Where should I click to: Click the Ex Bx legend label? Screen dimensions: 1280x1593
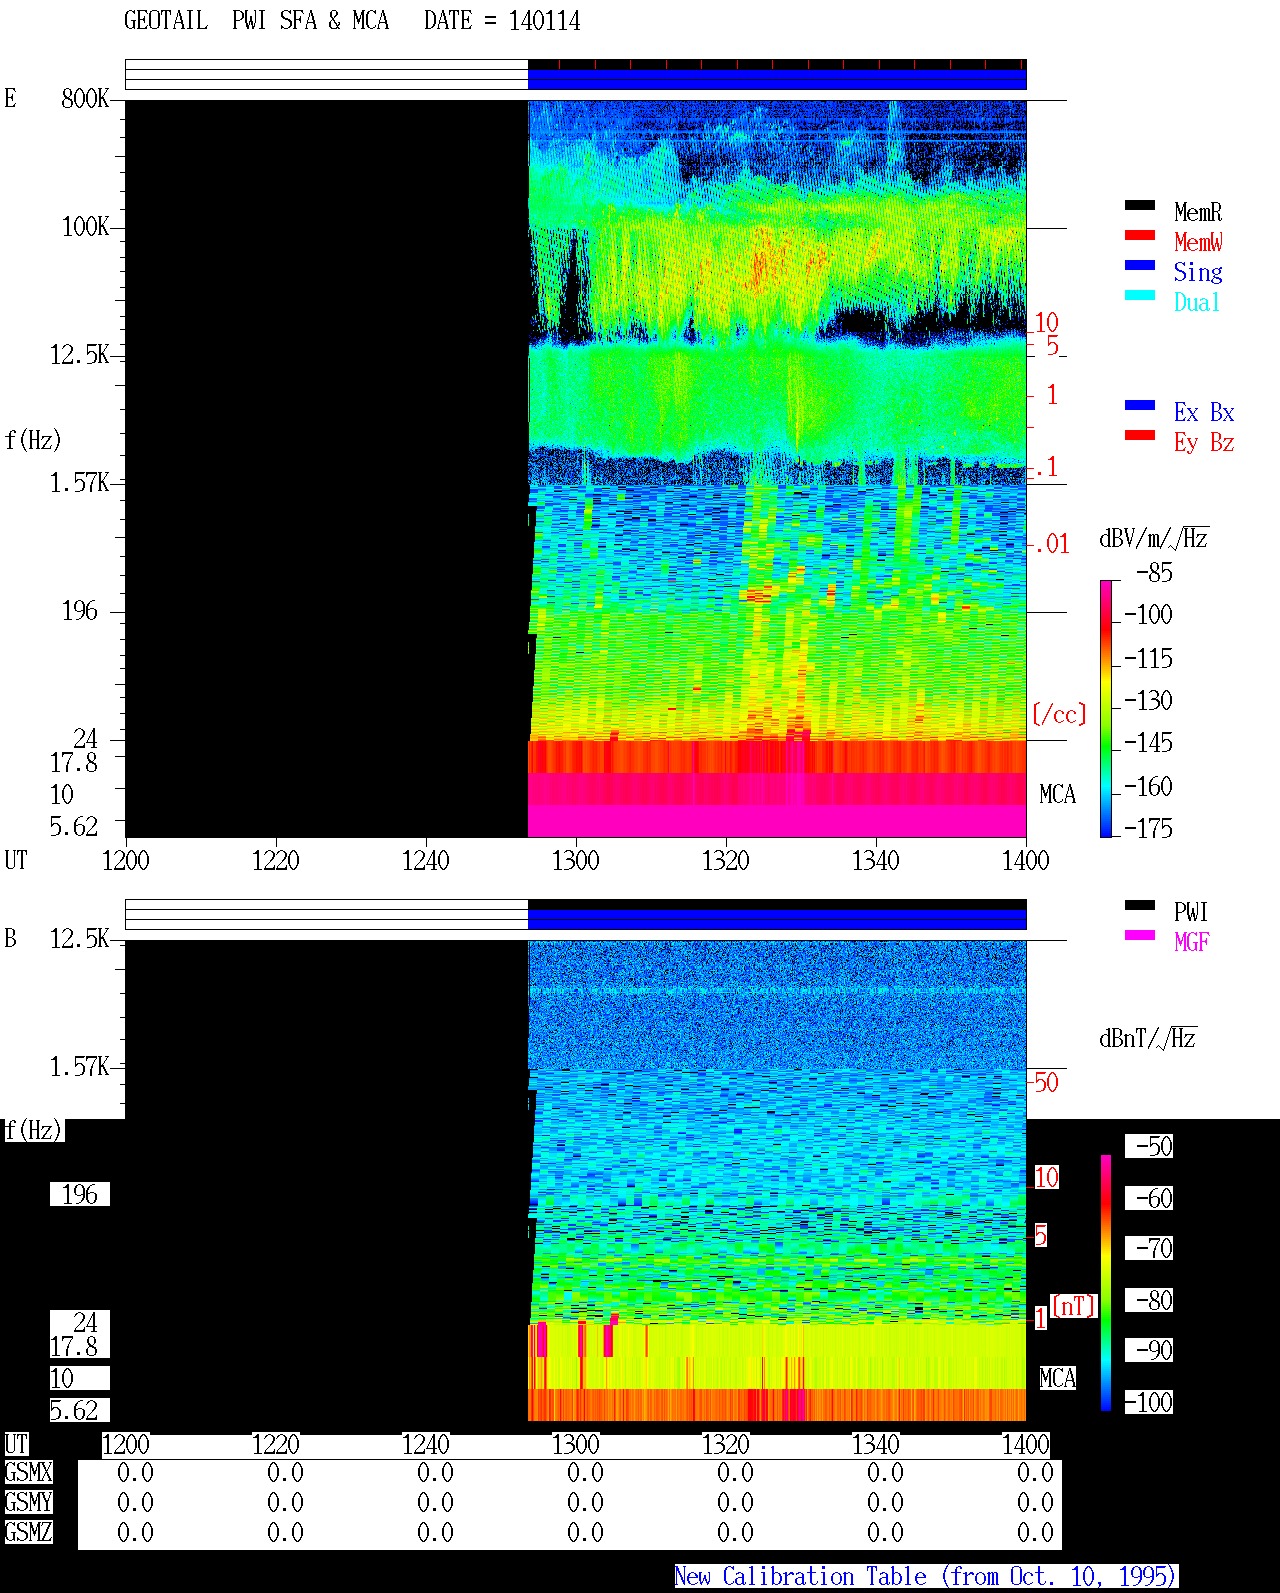[x=1204, y=412]
